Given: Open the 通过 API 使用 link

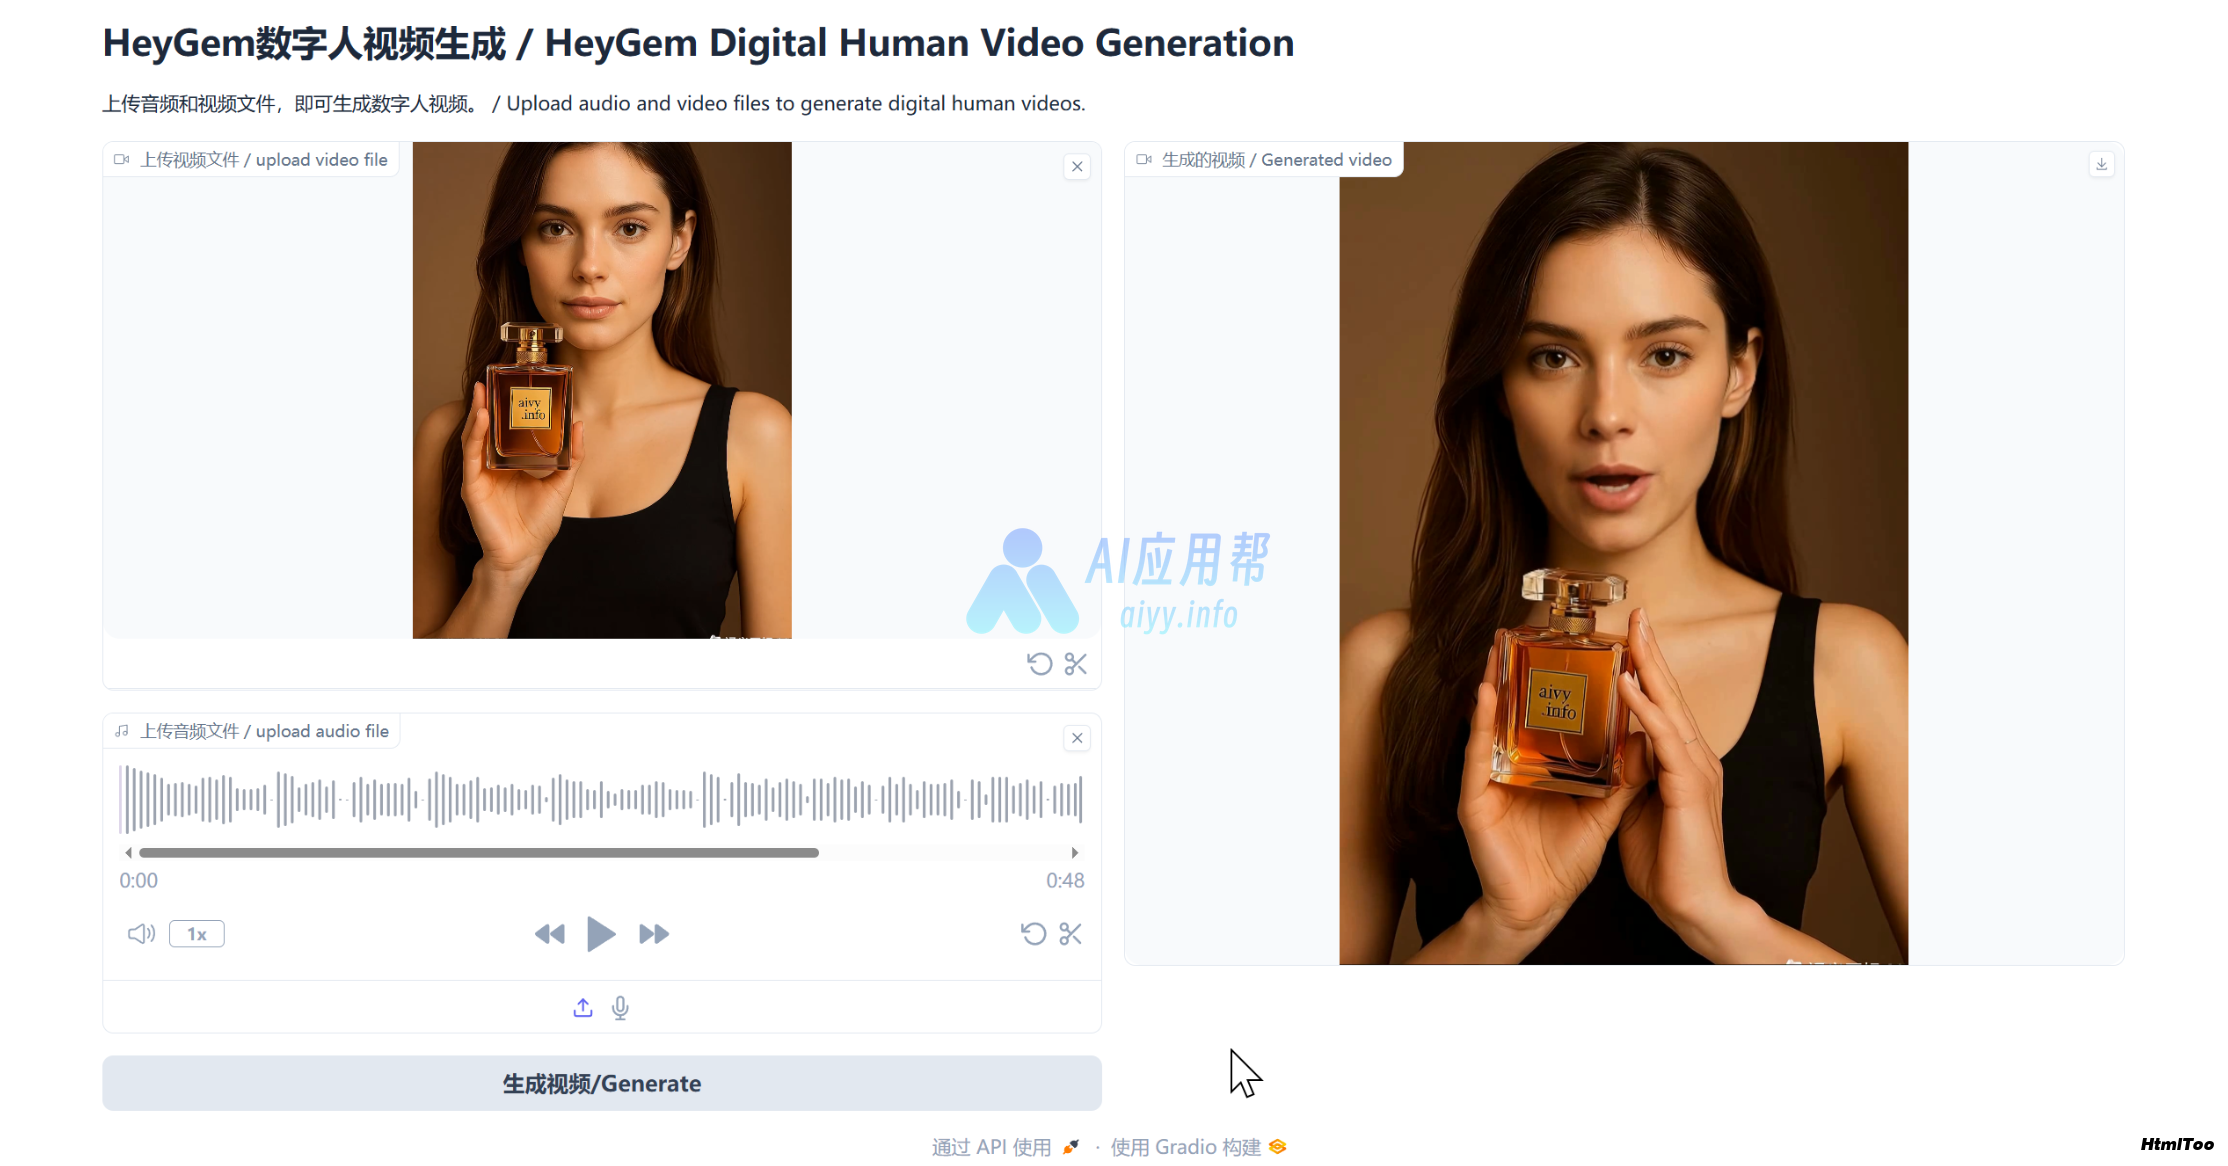Looking at the screenshot, I should click(1005, 1147).
